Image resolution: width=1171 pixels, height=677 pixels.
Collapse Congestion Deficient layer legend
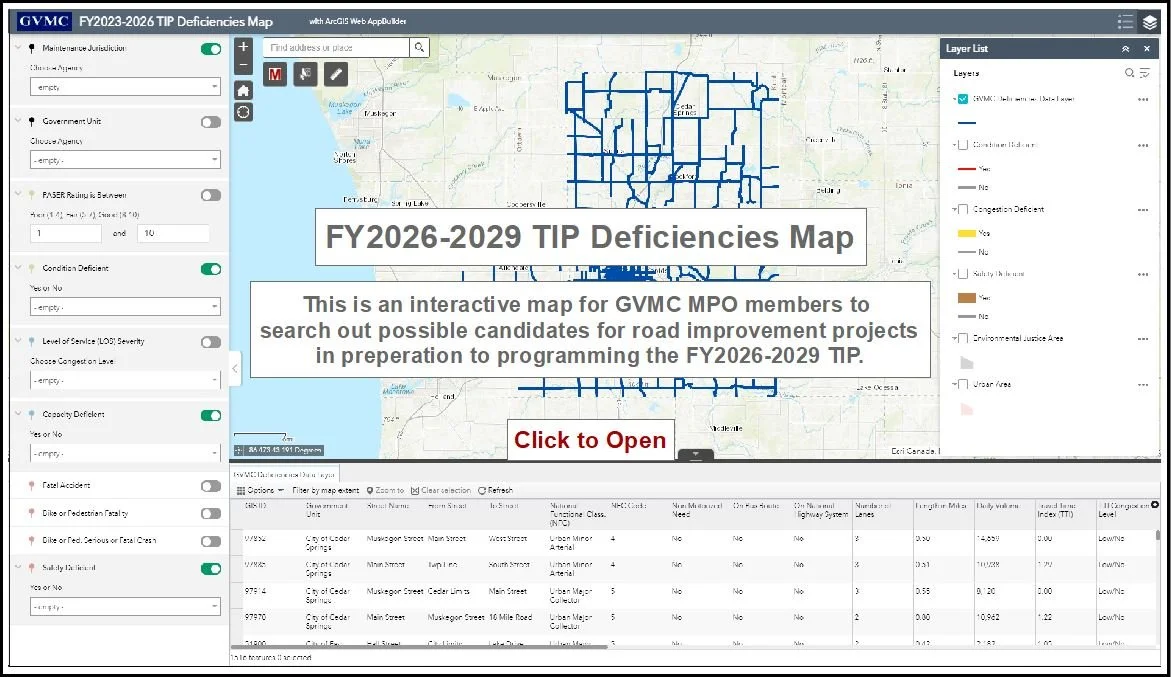[954, 210]
